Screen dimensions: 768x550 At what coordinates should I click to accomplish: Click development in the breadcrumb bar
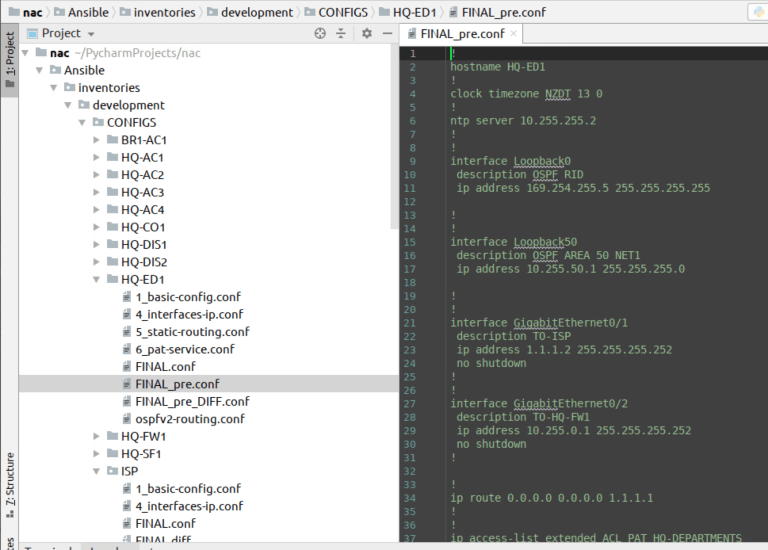coord(250,12)
